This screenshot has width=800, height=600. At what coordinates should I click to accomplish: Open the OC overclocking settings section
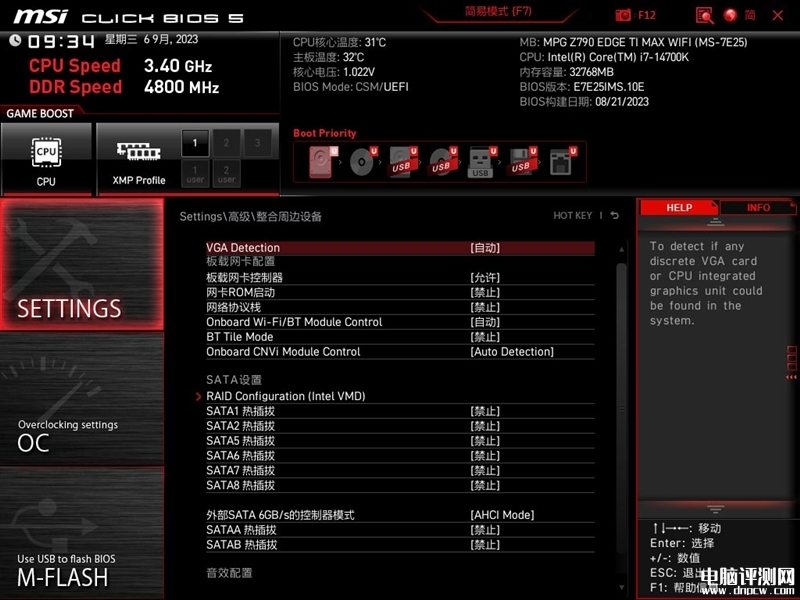(x=82, y=399)
